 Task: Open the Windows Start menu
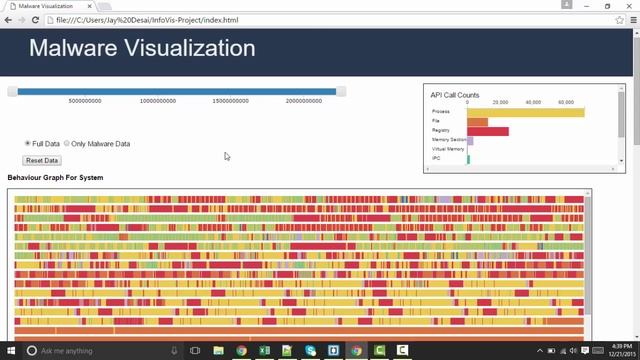point(11,351)
